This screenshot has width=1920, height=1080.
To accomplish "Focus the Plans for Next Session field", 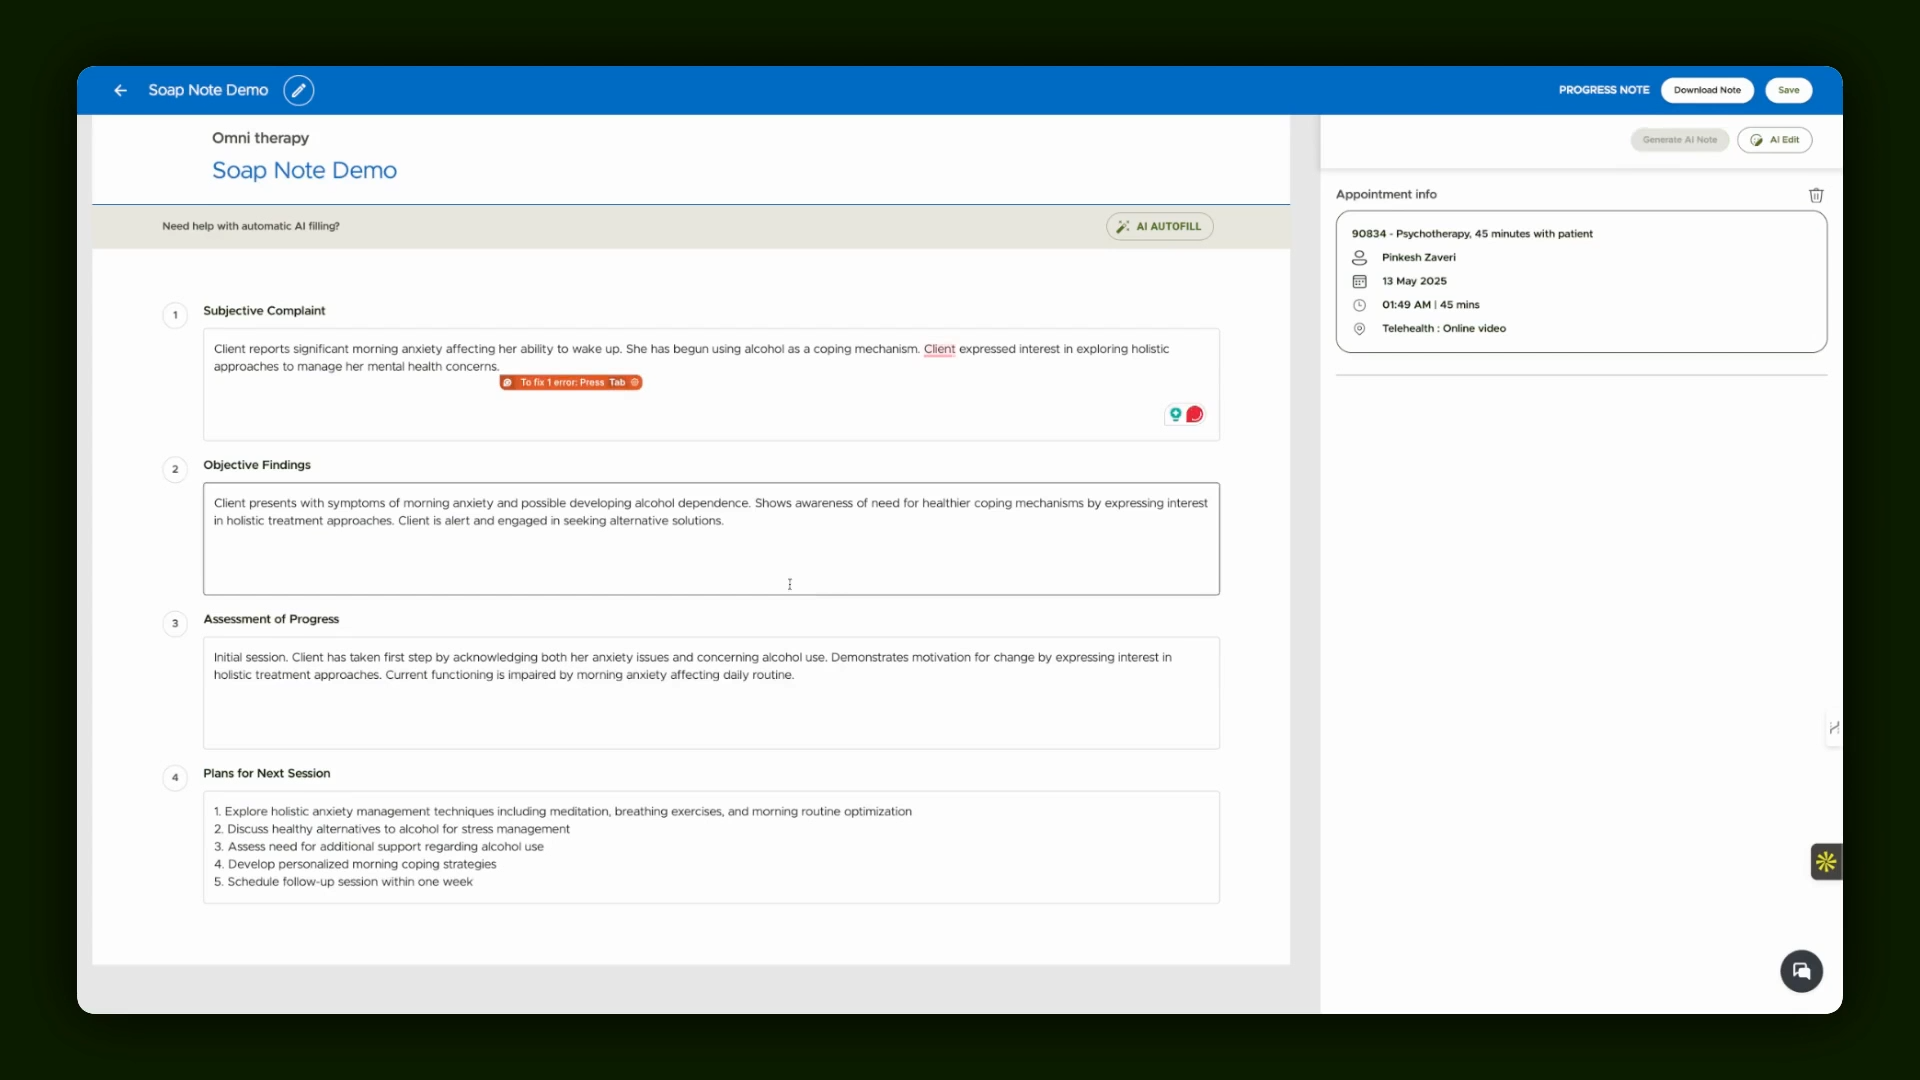I will coord(711,847).
